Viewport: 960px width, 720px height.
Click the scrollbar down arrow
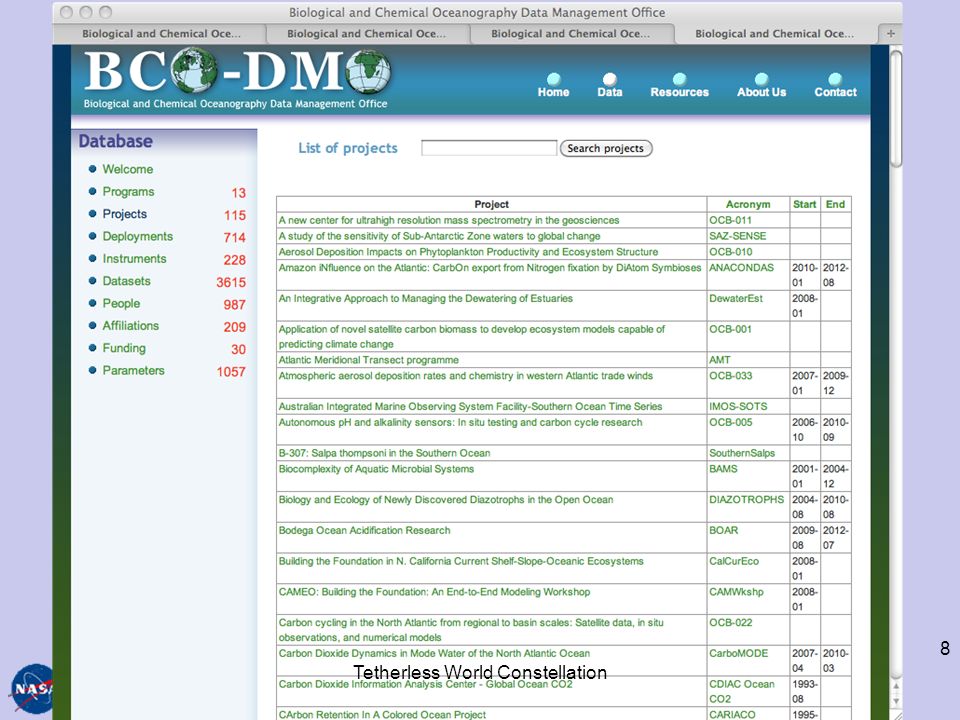pos(896,701)
